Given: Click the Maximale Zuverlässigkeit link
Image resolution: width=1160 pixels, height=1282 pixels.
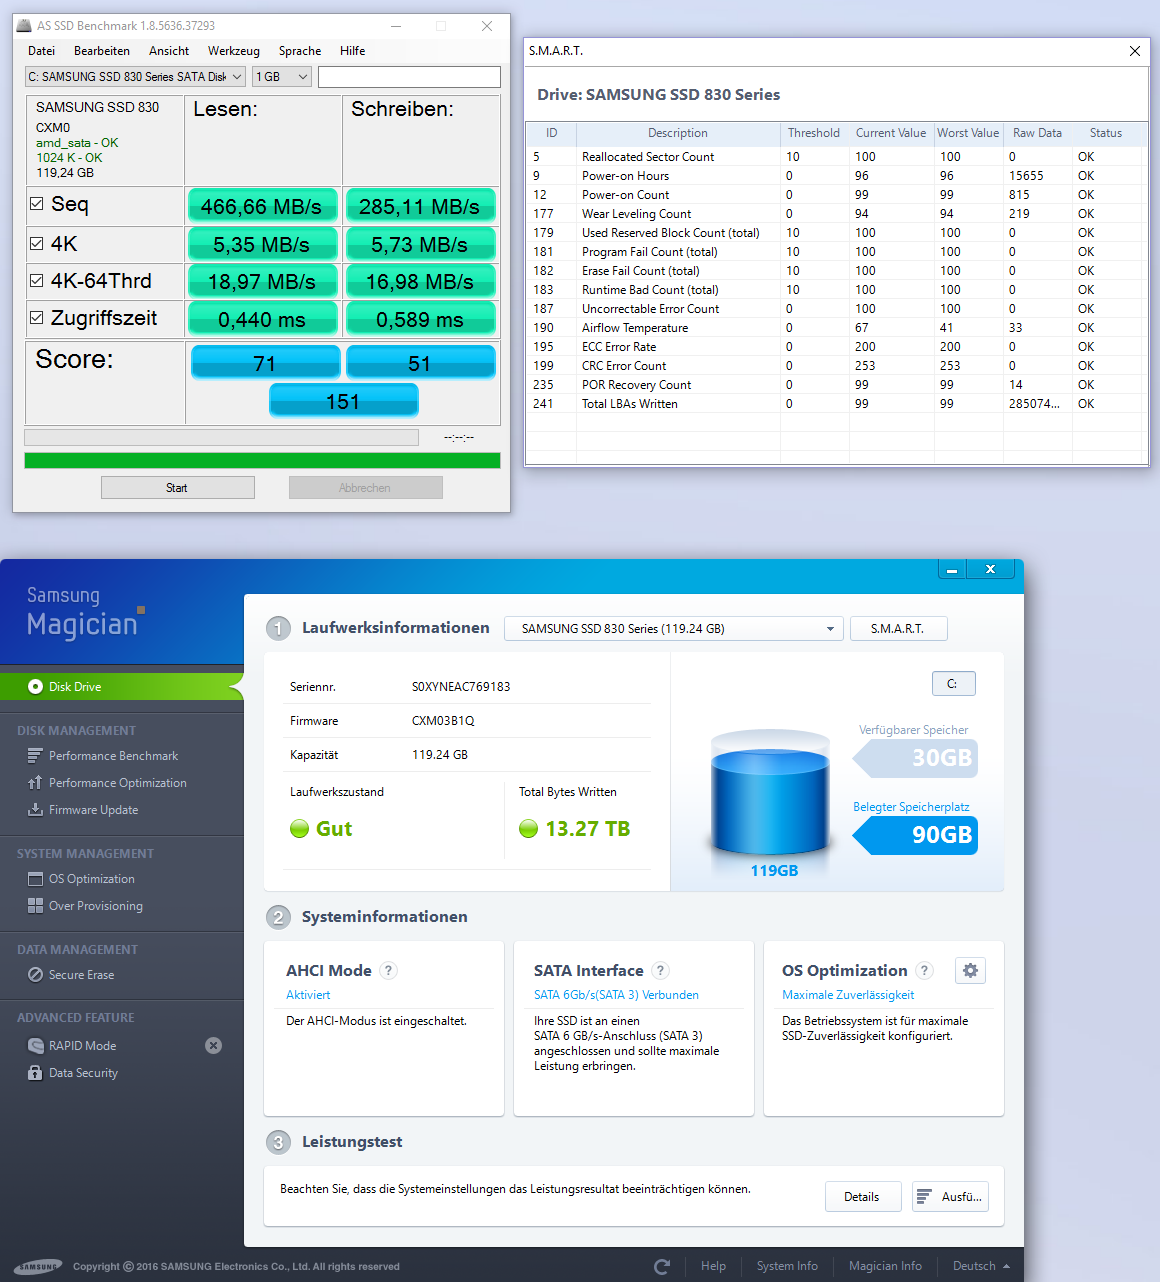Looking at the screenshot, I should [848, 995].
